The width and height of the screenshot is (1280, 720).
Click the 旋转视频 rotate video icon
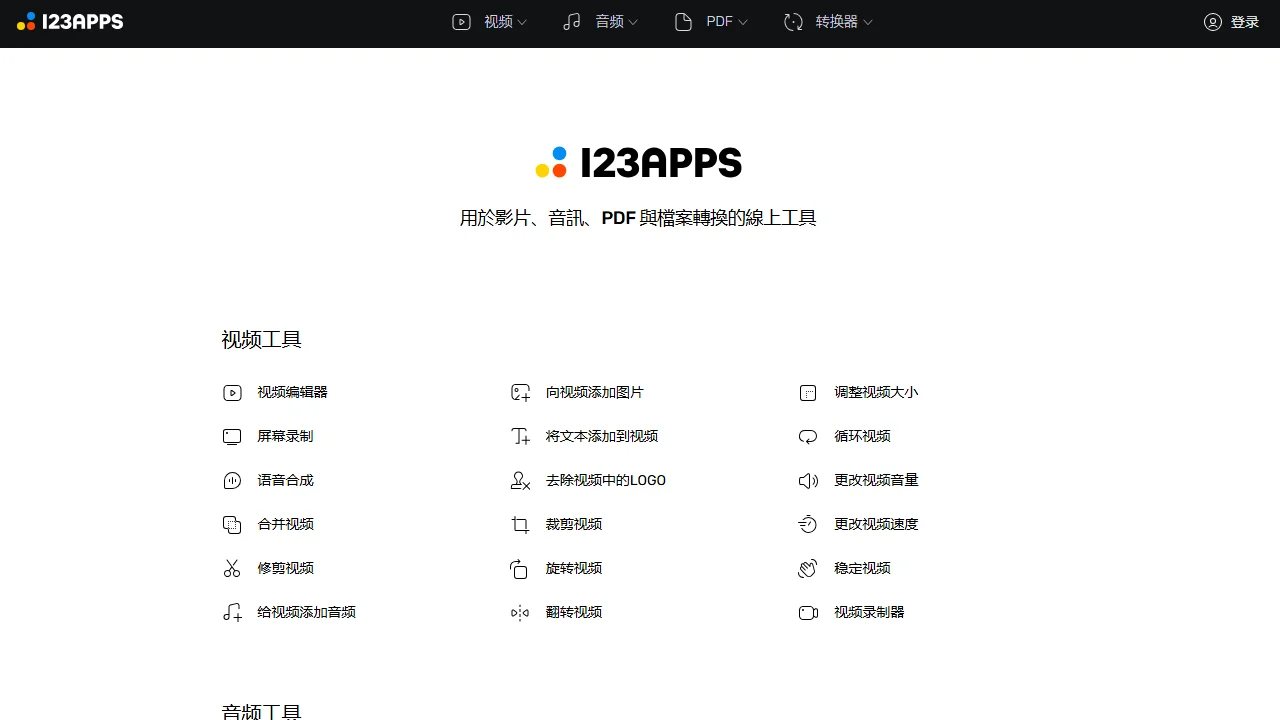click(x=520, y=568)
